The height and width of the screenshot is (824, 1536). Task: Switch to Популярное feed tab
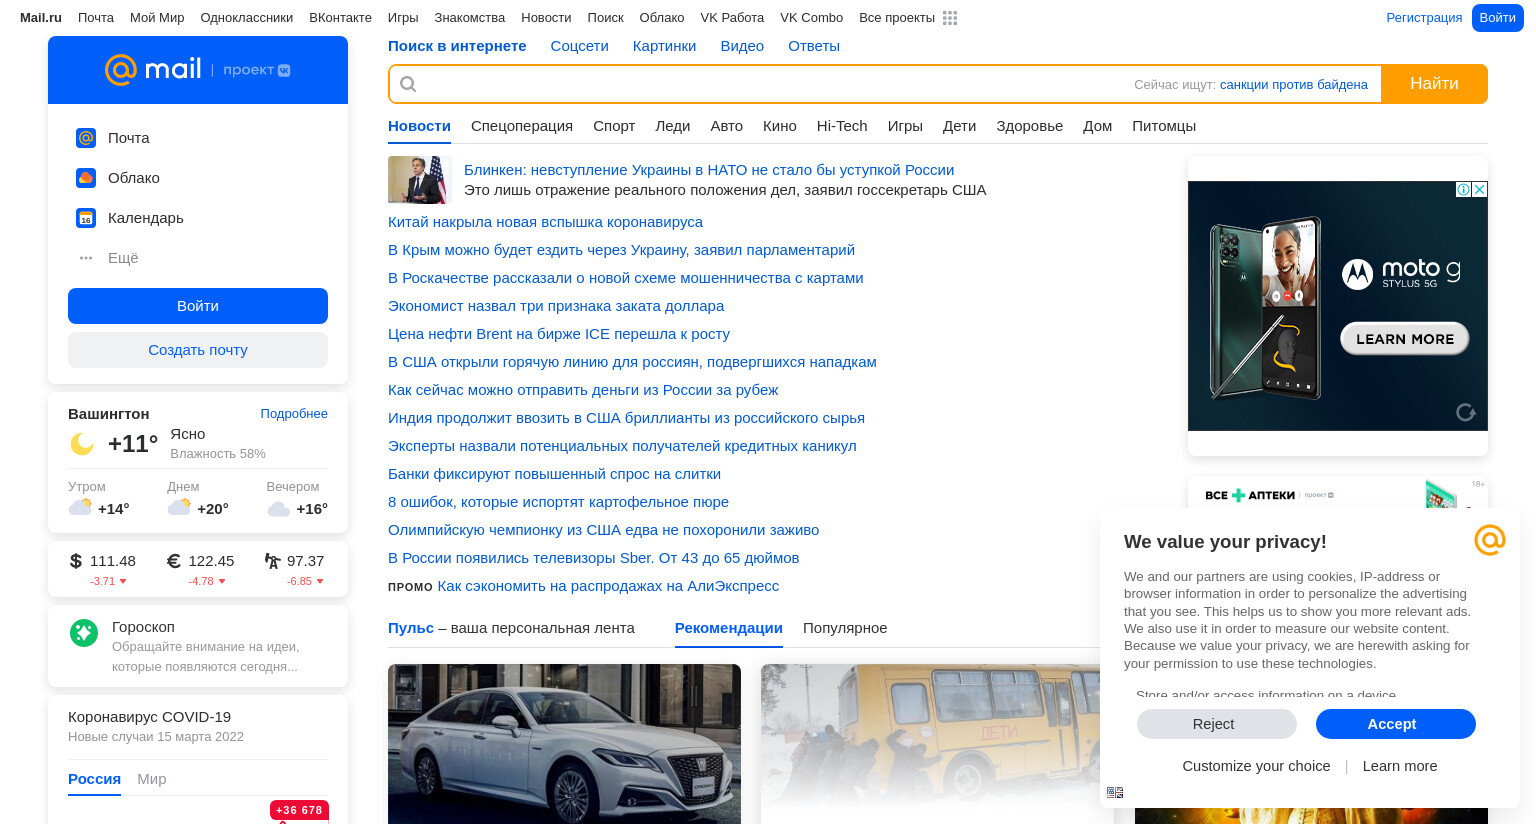[845, 628]
